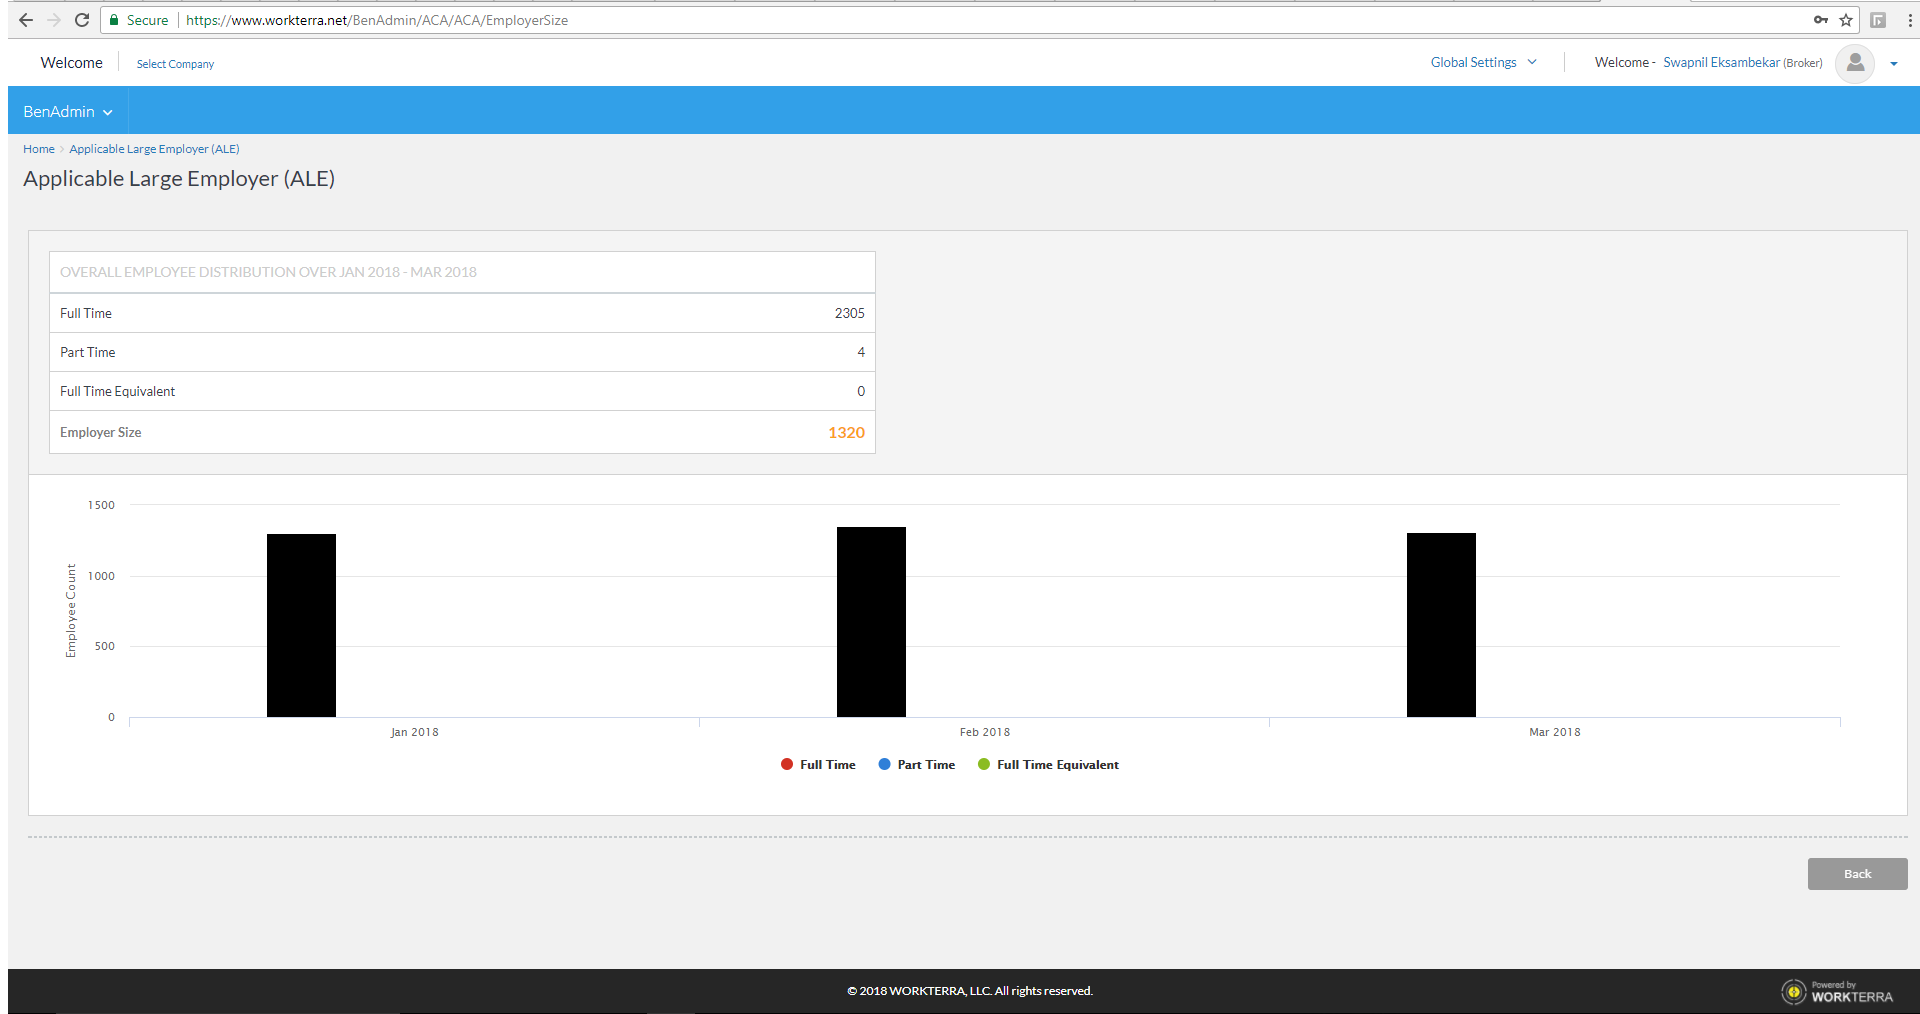Viewport: 1920px width, 1014px height.
Task: Toggle Full Time series in chart legend
Action: (x=818, y=765)
